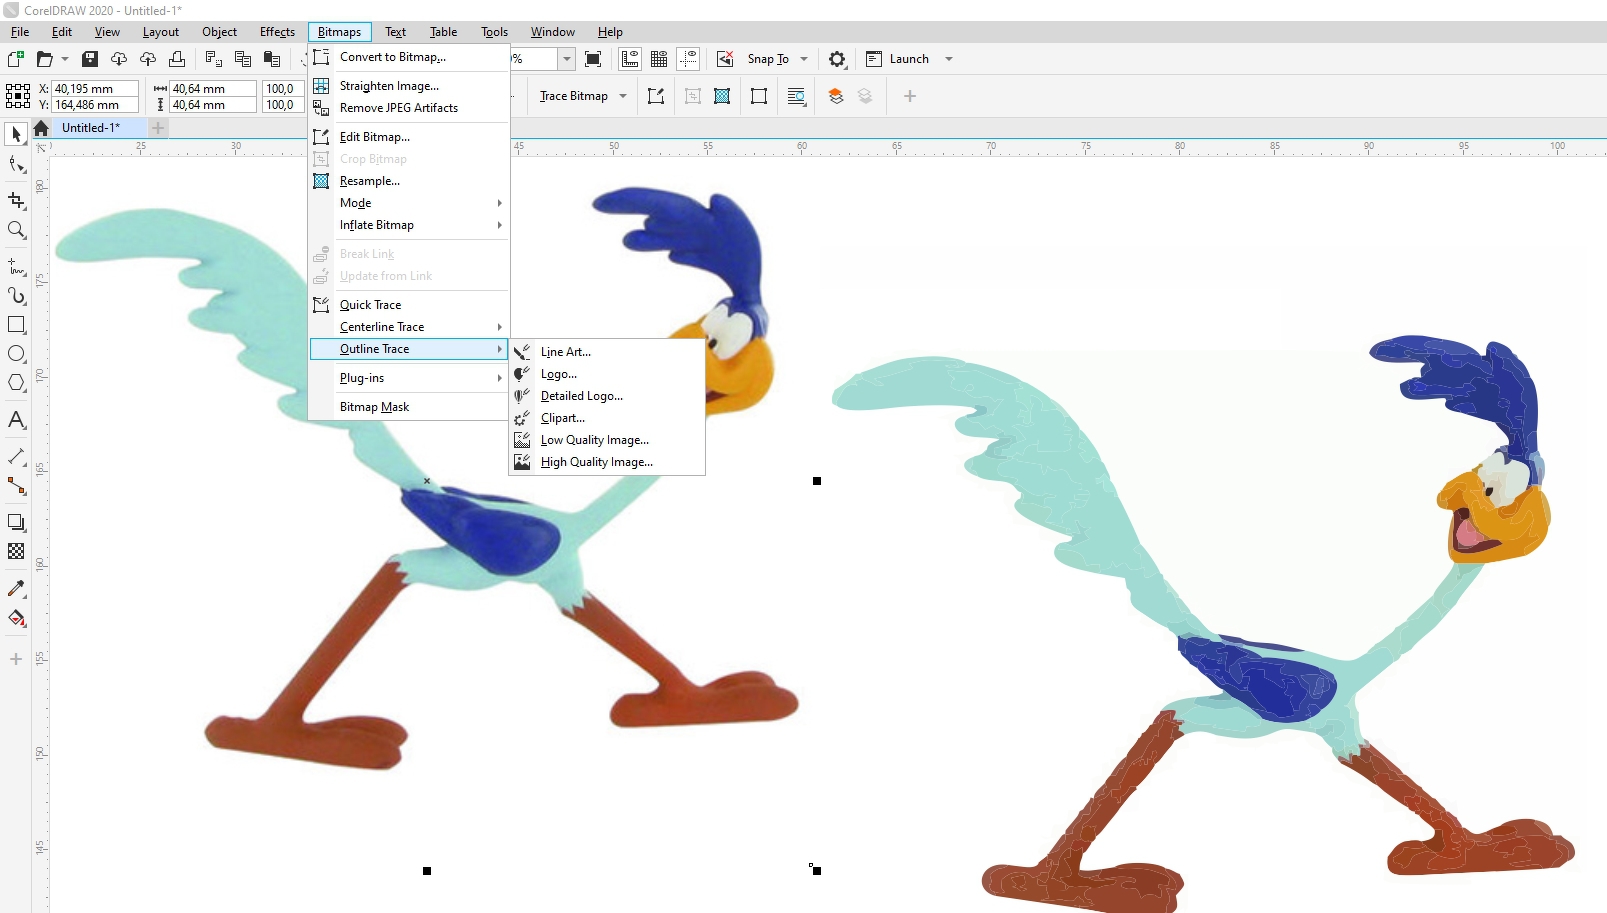The image size is (1607, 913).
Task: Select the Pick tool in toolbox
Action: pos(16,134)
